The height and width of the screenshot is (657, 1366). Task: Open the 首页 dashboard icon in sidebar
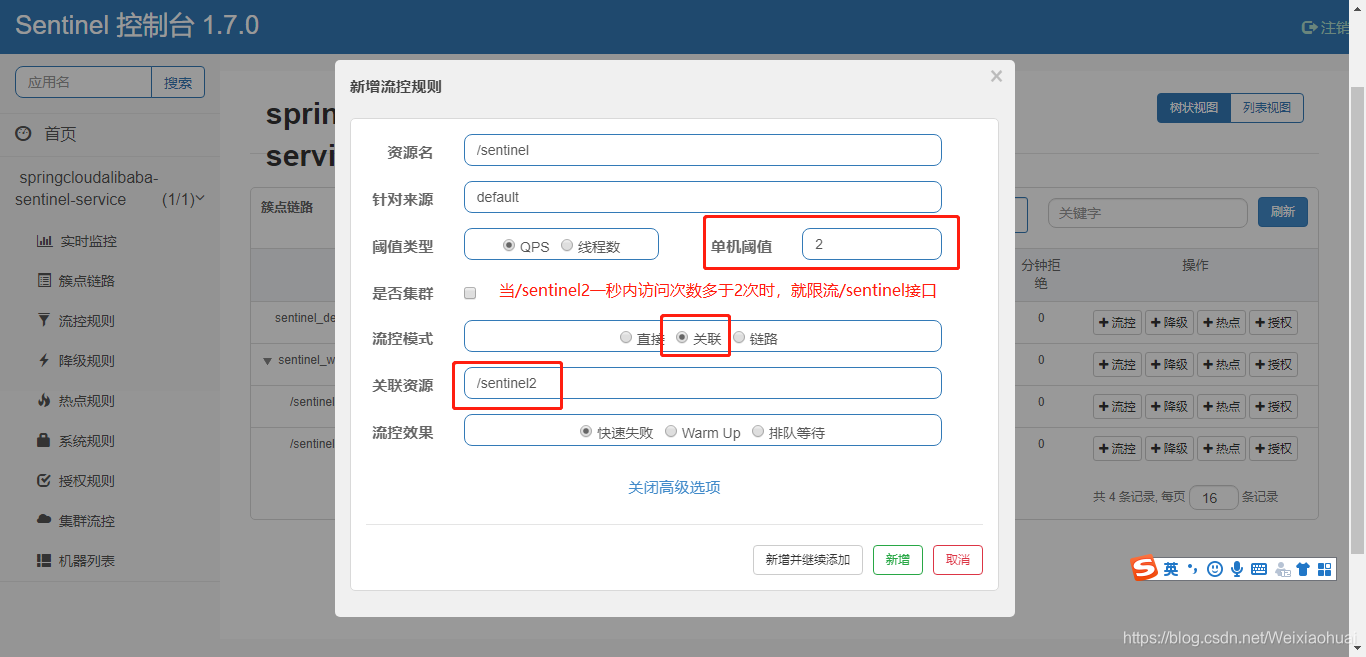click(x=23, y=134)
